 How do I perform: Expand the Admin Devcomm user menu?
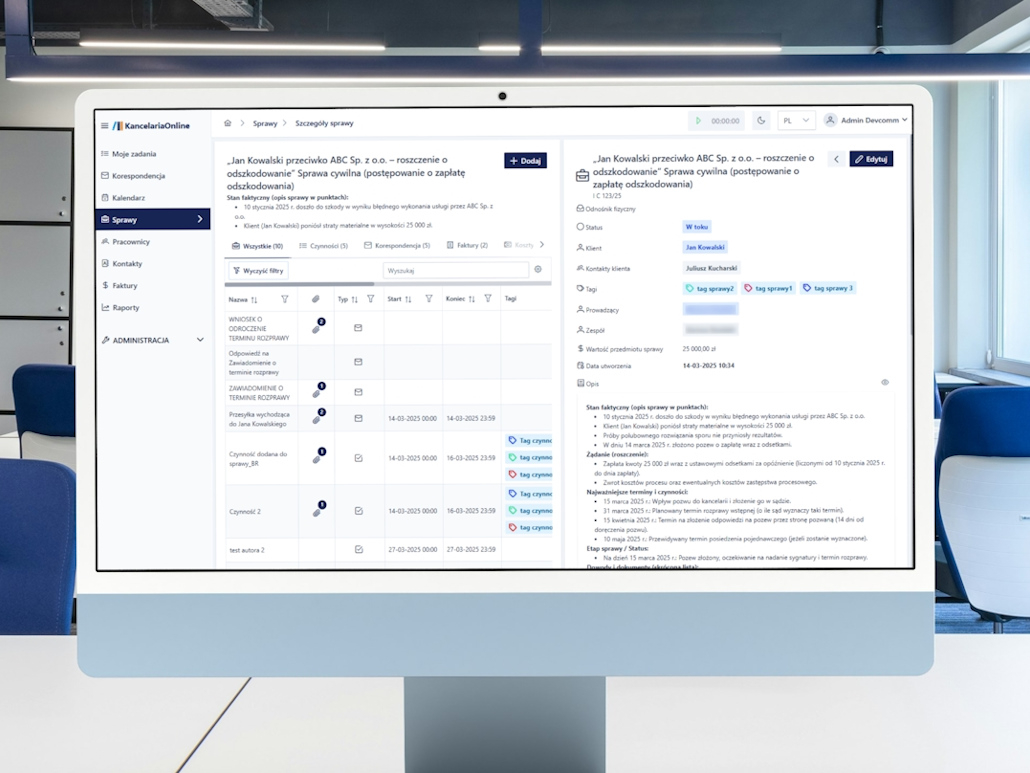click(866, 120)
